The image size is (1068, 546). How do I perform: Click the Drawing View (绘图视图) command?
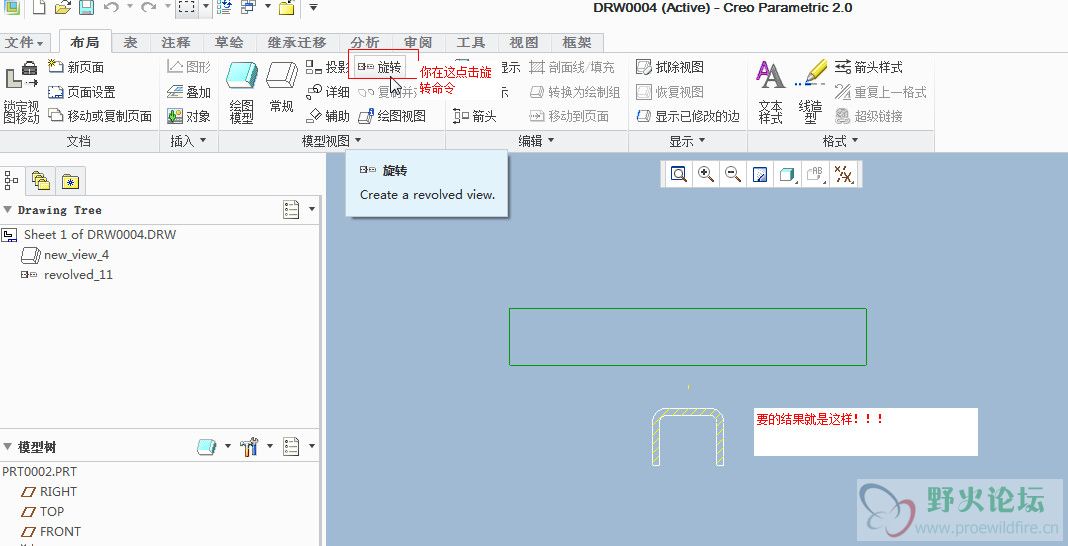(x=392, y=116)
